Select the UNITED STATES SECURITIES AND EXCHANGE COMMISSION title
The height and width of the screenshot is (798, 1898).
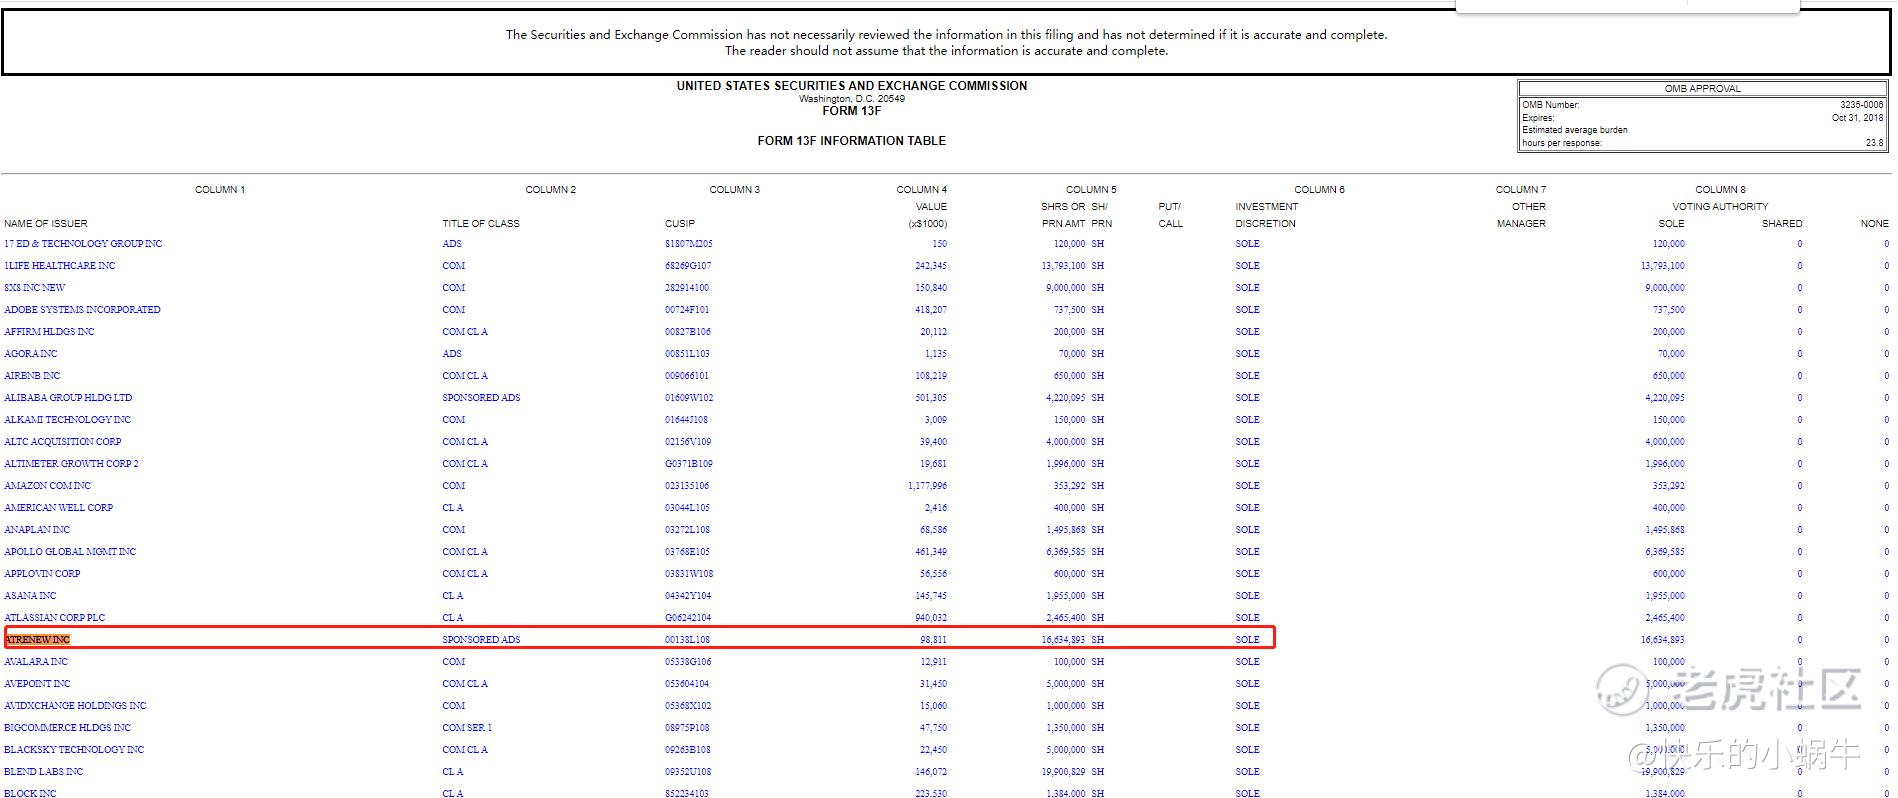[852, 86]
